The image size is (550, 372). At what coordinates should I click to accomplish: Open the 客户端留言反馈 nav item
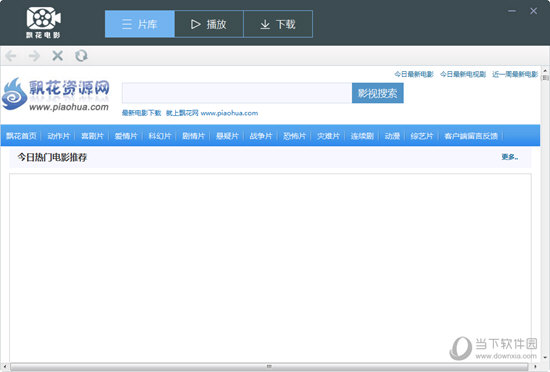(471, 136)
